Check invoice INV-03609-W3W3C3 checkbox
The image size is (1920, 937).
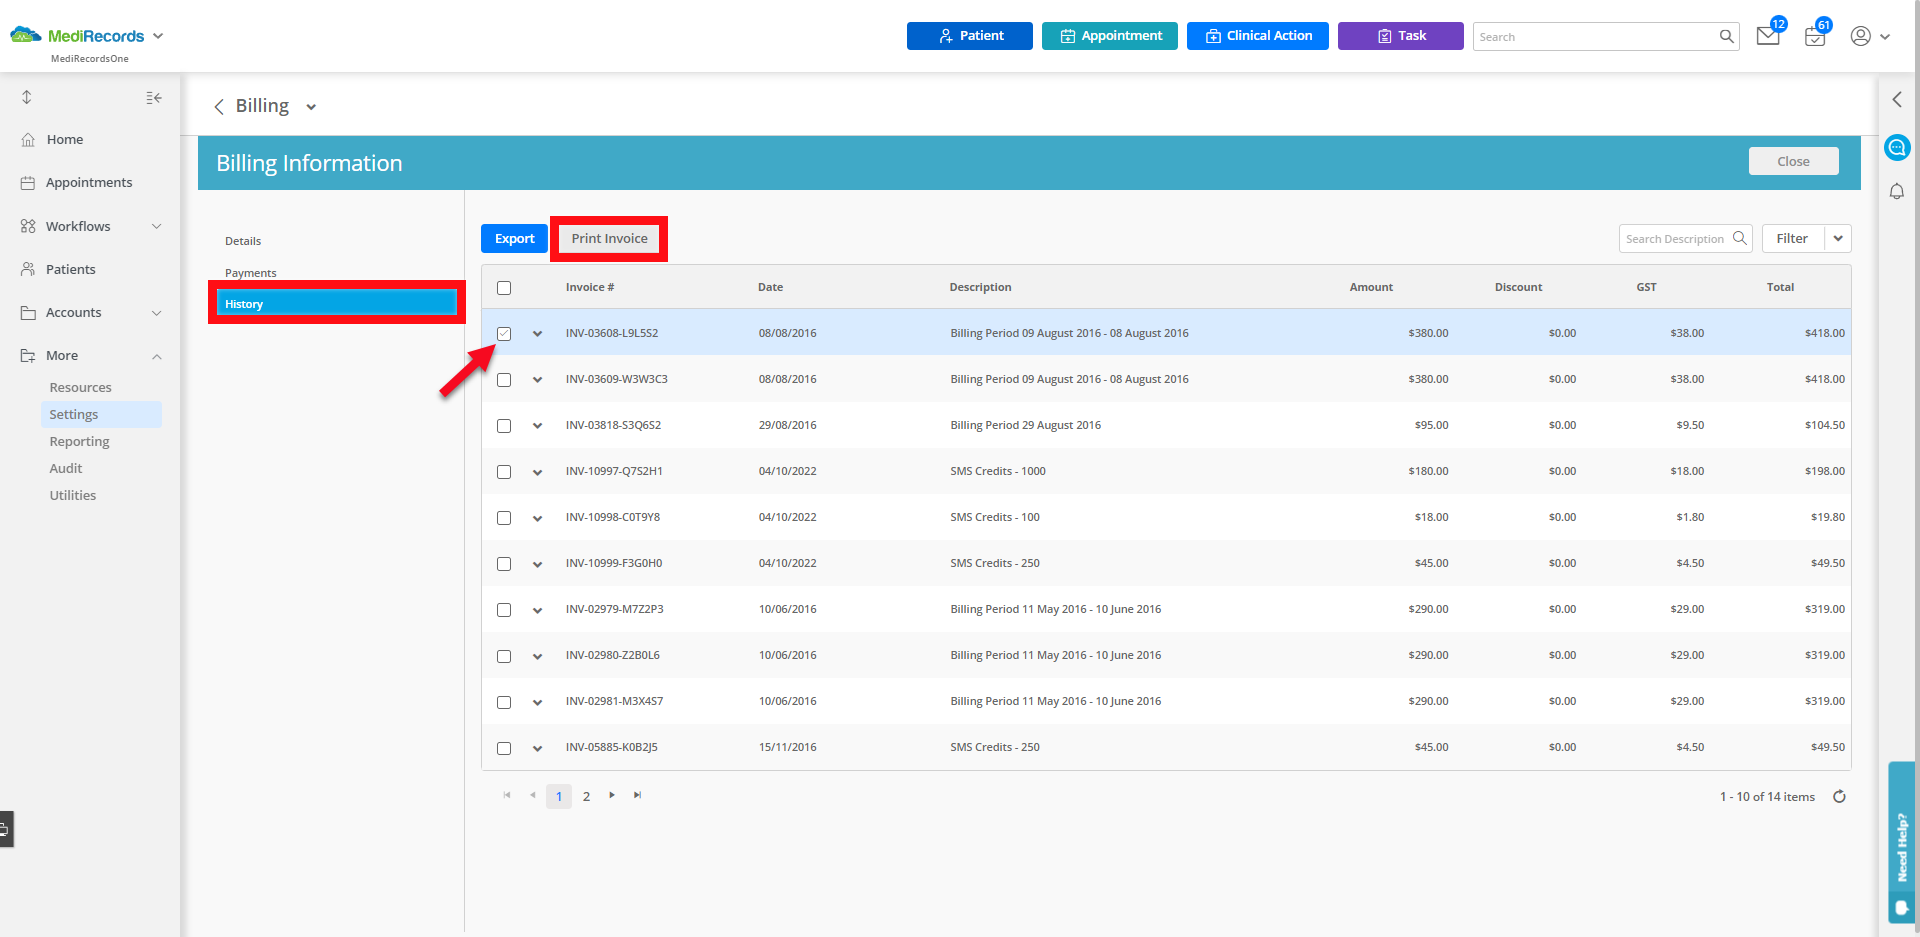[504, 380]
